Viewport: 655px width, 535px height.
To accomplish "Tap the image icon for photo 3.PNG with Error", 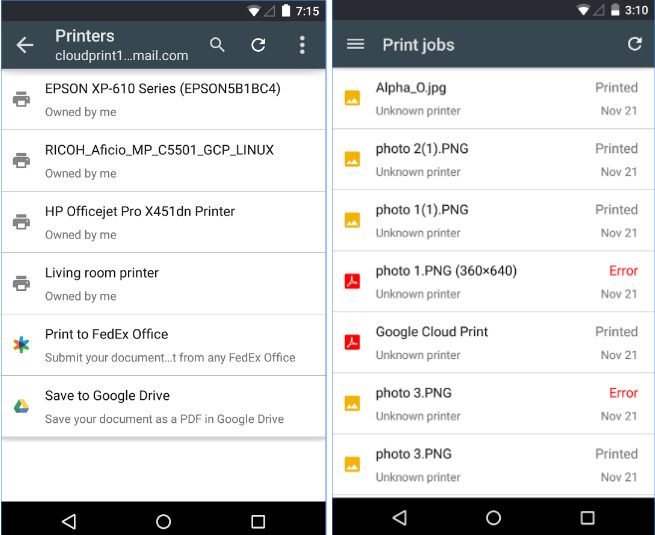I will pyautogui.click(x=352, y=404).
